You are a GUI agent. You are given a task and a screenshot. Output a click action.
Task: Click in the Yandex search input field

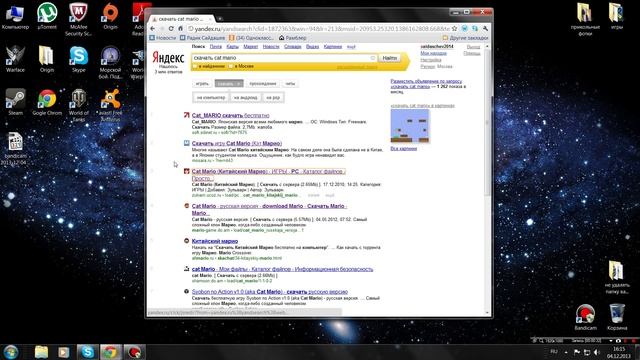[x=284, y=58]
